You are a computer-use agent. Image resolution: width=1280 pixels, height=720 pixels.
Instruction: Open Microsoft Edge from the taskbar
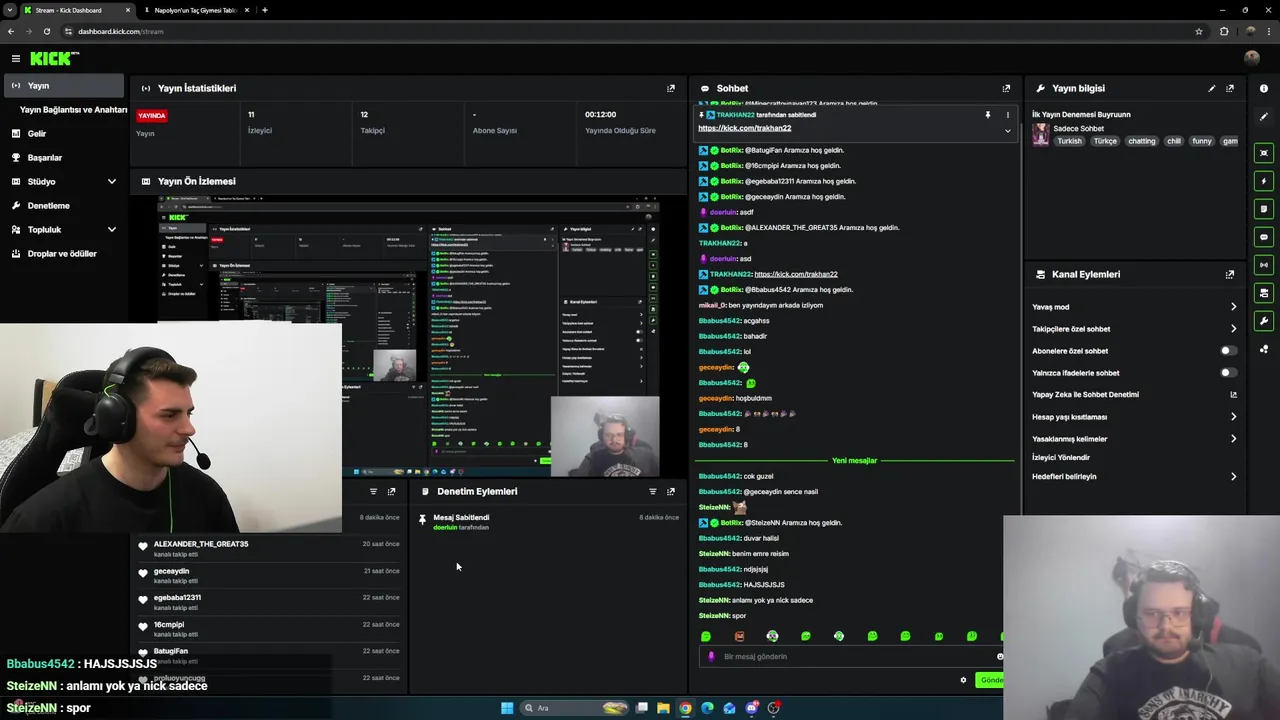[x=707, y=708]
